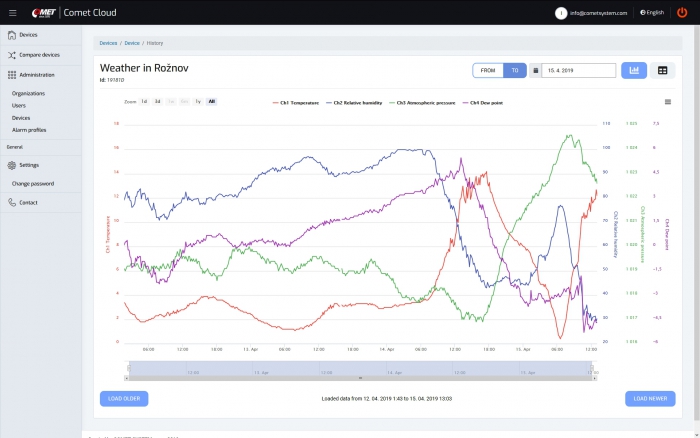Open Compare devices in sidebar

tap(38, 55)
